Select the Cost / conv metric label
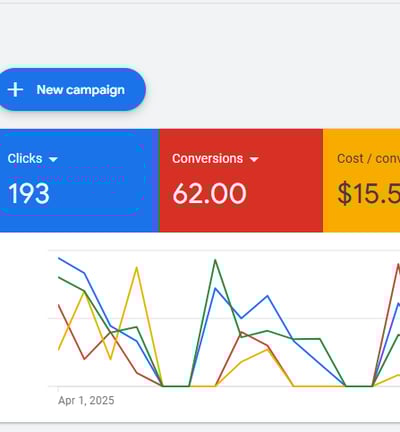 [x=368, y=159]
